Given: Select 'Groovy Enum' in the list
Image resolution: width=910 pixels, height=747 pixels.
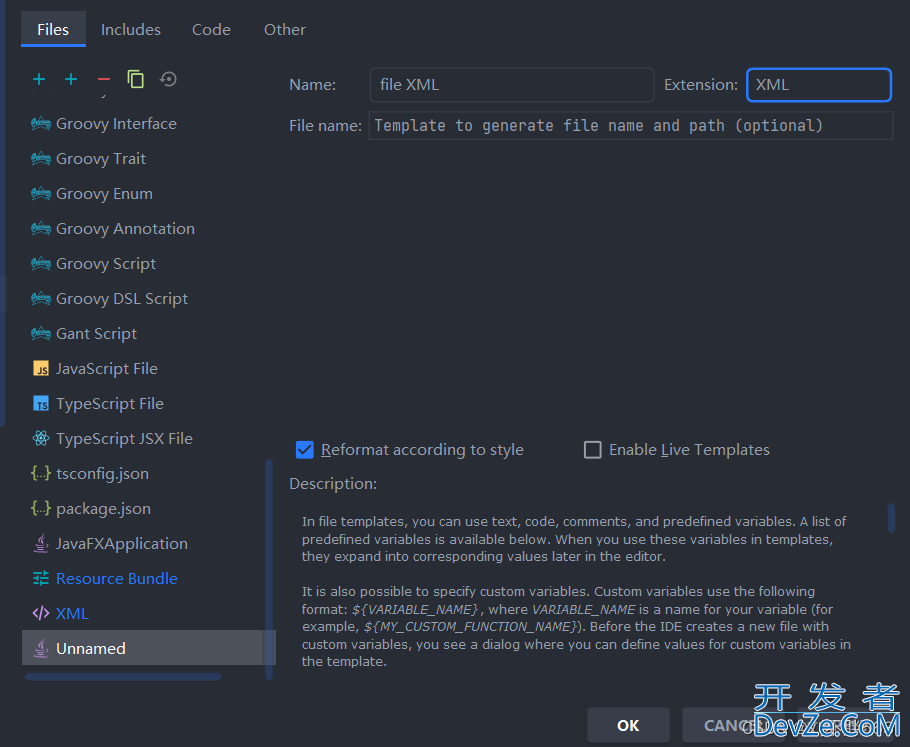Looking at the screenshot, I should click(x=104, y=193).
